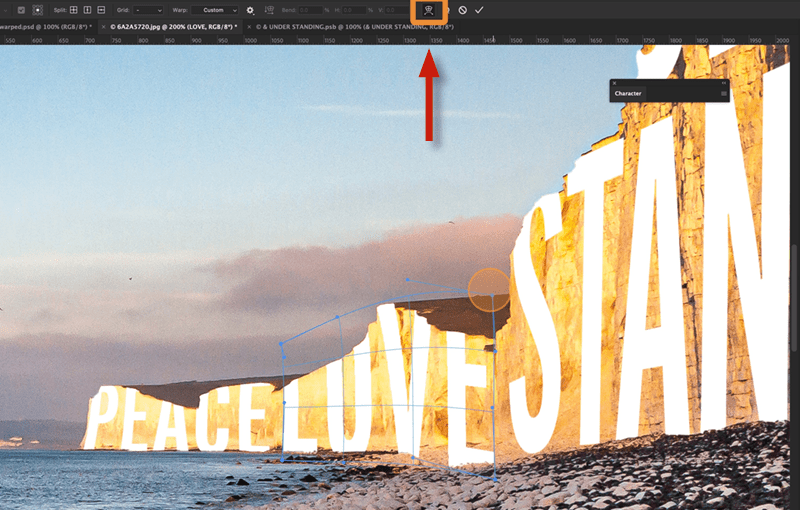This screenshot has height=510, width=800.
Task: Commit the warp with the checkmark
Action: point(479,9)
